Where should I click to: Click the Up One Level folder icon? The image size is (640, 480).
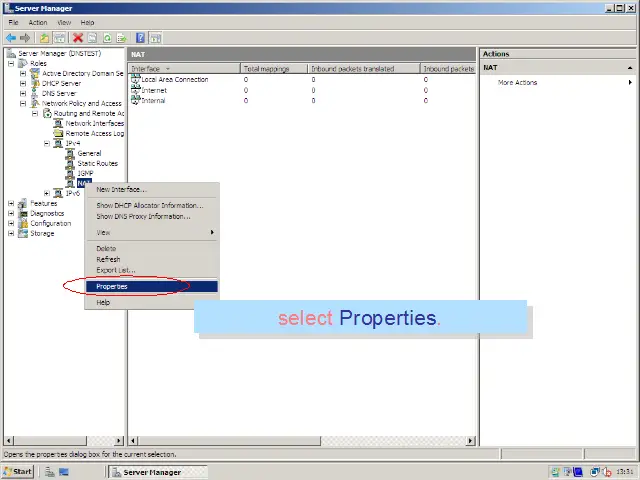pos(45,38)
